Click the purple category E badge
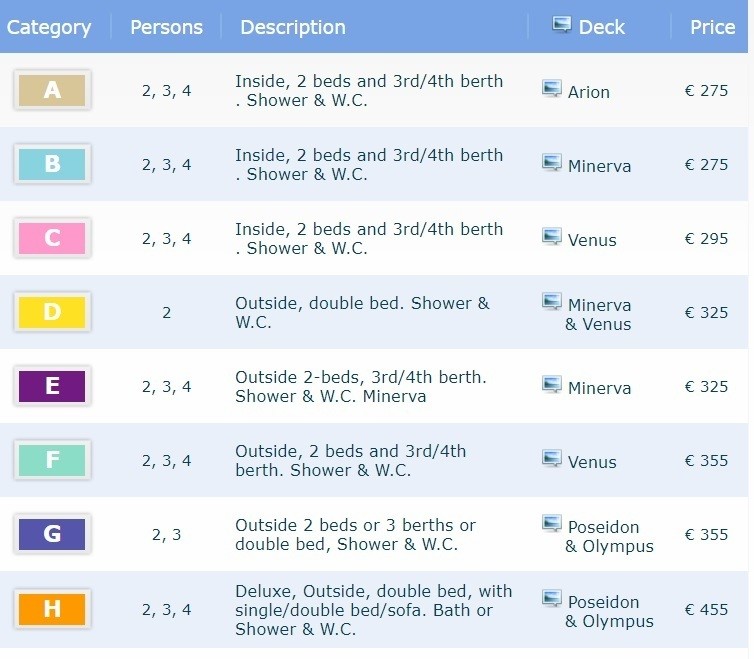Viewport: 754px width, 659px height. click(x=52, y=387)
